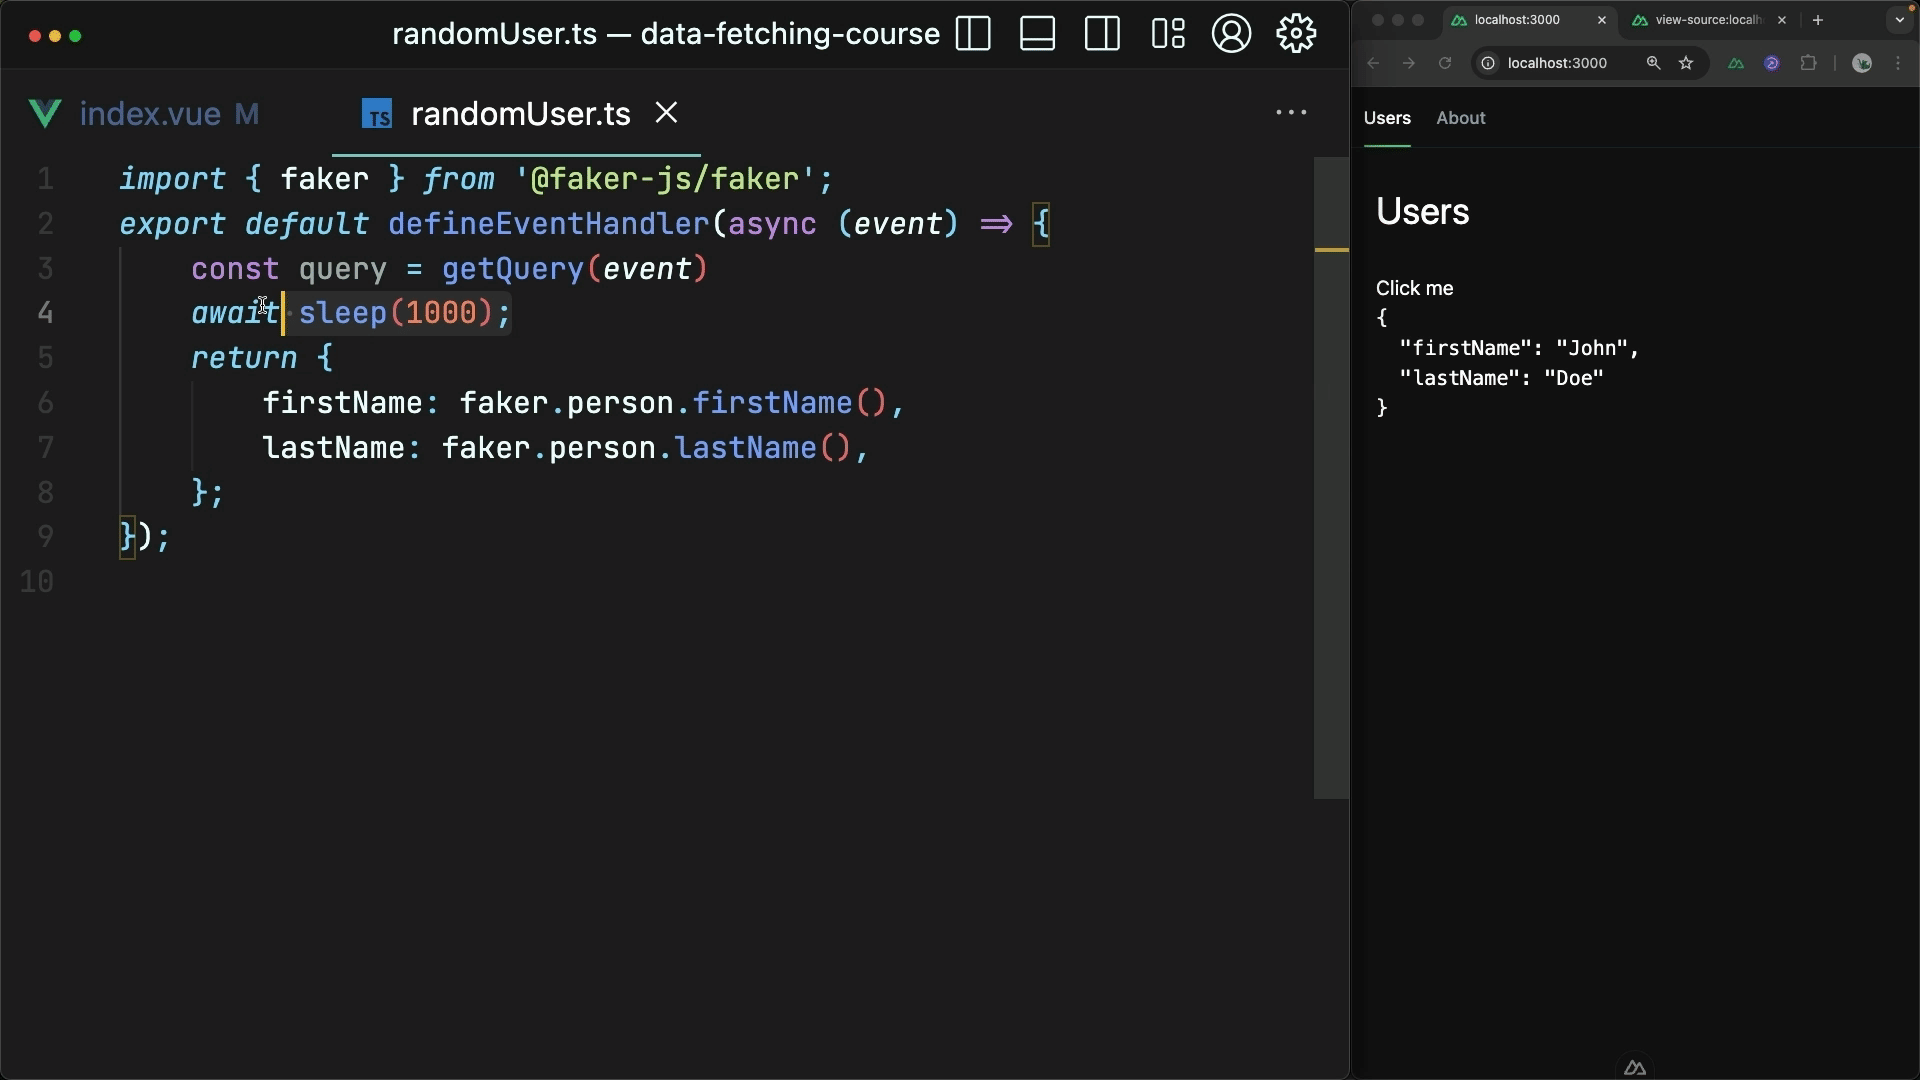Click the browser forward arrow
Image resolution: width=1920 pixels, height=1080 pixels.
click(1409, 63)
